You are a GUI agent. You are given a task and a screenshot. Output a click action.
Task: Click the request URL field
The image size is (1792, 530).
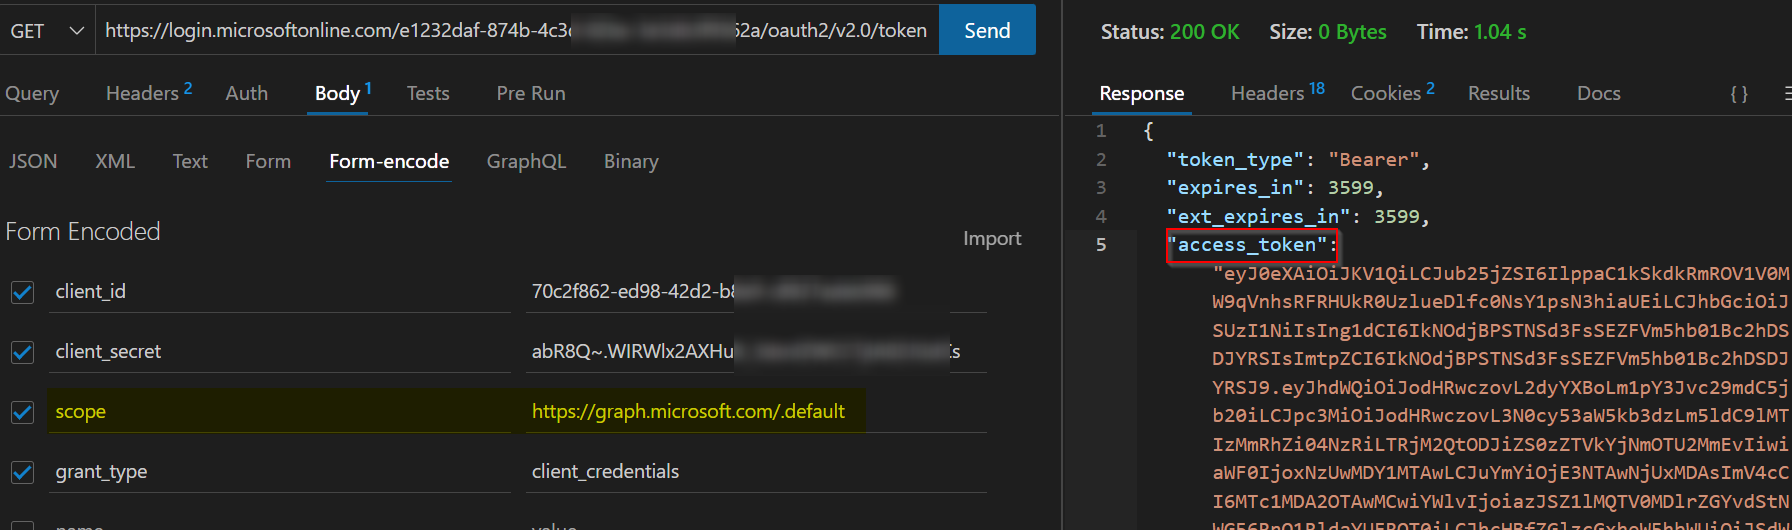pos(516,31)
